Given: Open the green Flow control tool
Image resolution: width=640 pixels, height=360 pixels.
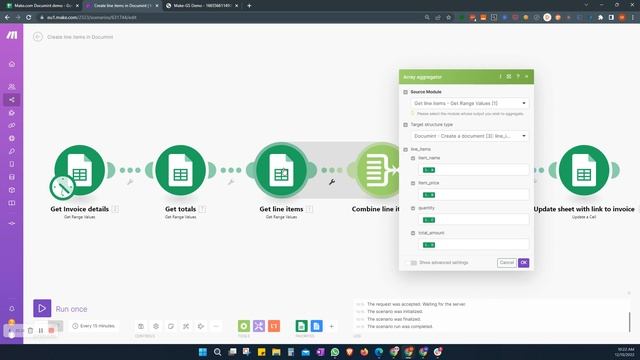Looking at the screenshot, I should [x=244, y=326].
